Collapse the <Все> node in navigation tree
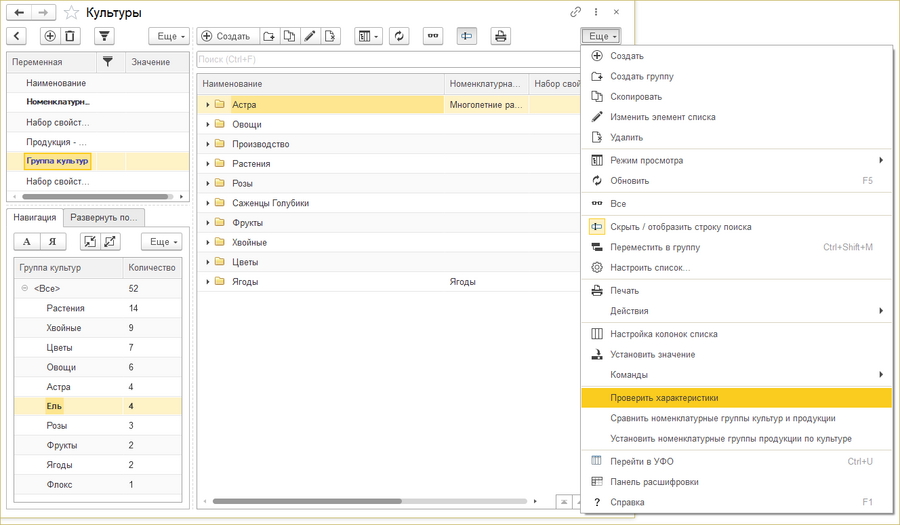Screen dimensions: 900x525 click(x=24, y=289)
